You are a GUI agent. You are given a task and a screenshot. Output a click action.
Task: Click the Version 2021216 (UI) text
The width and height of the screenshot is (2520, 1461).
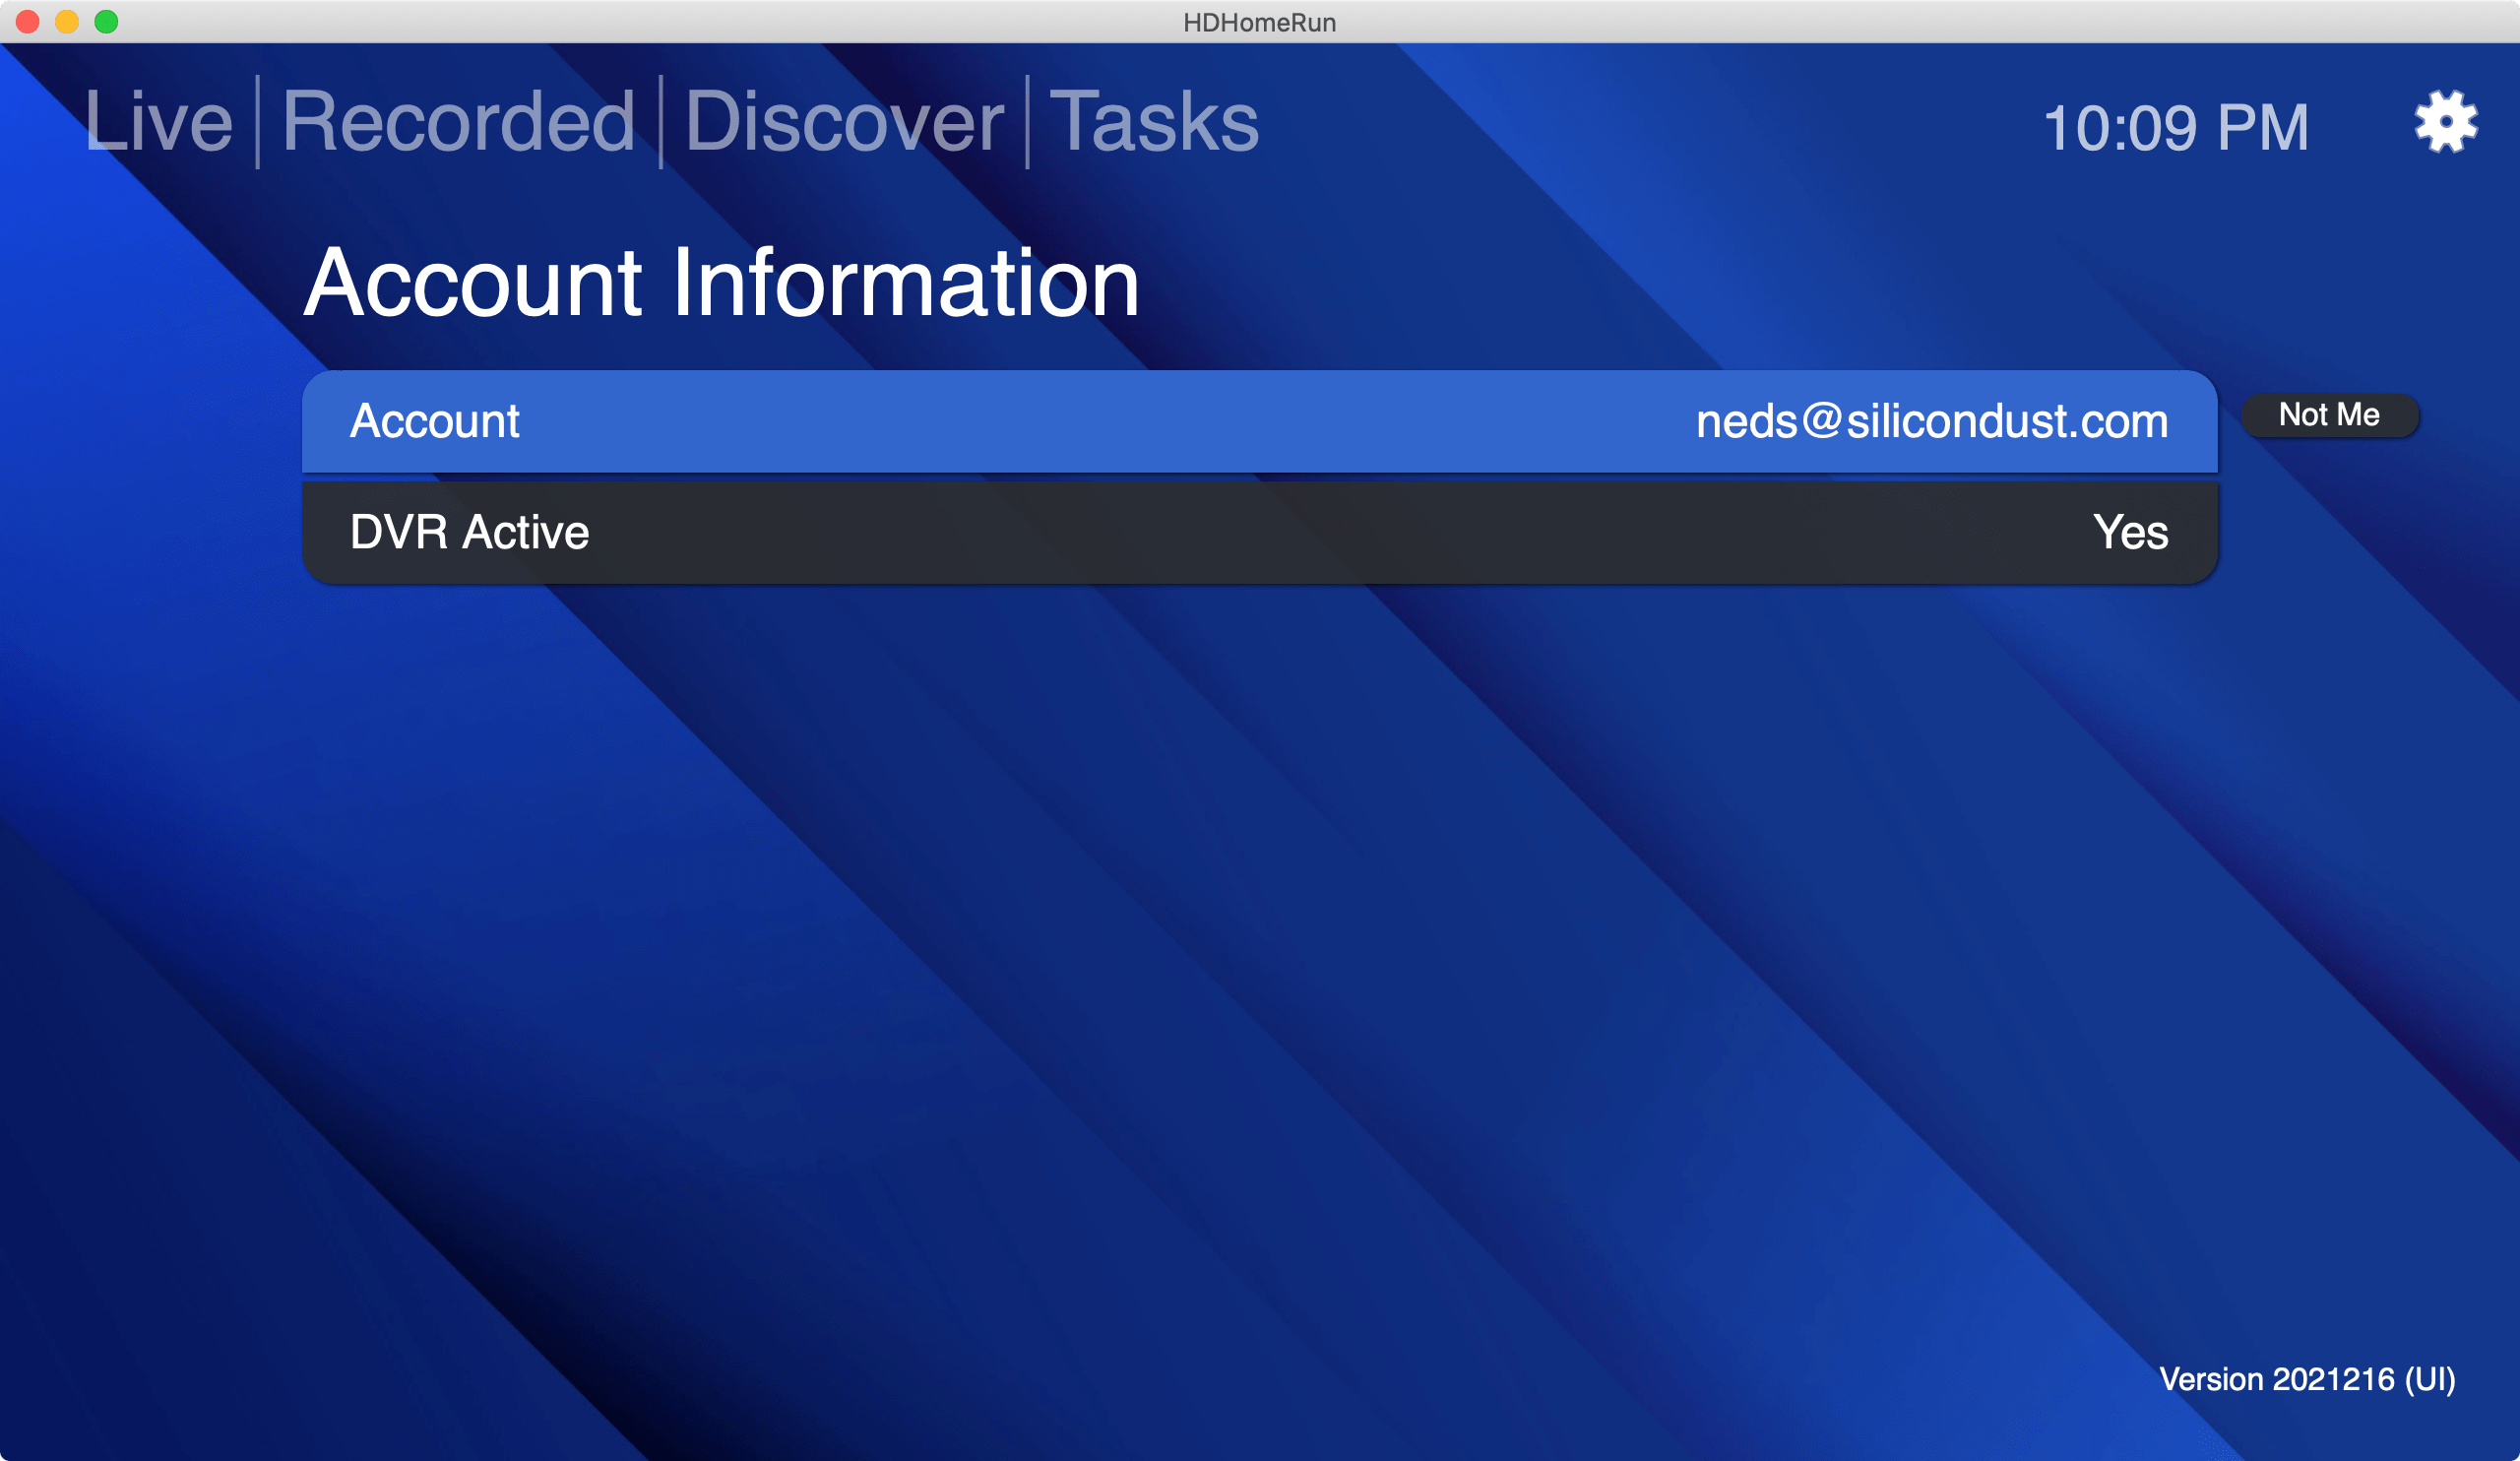pos(2306,1379)
